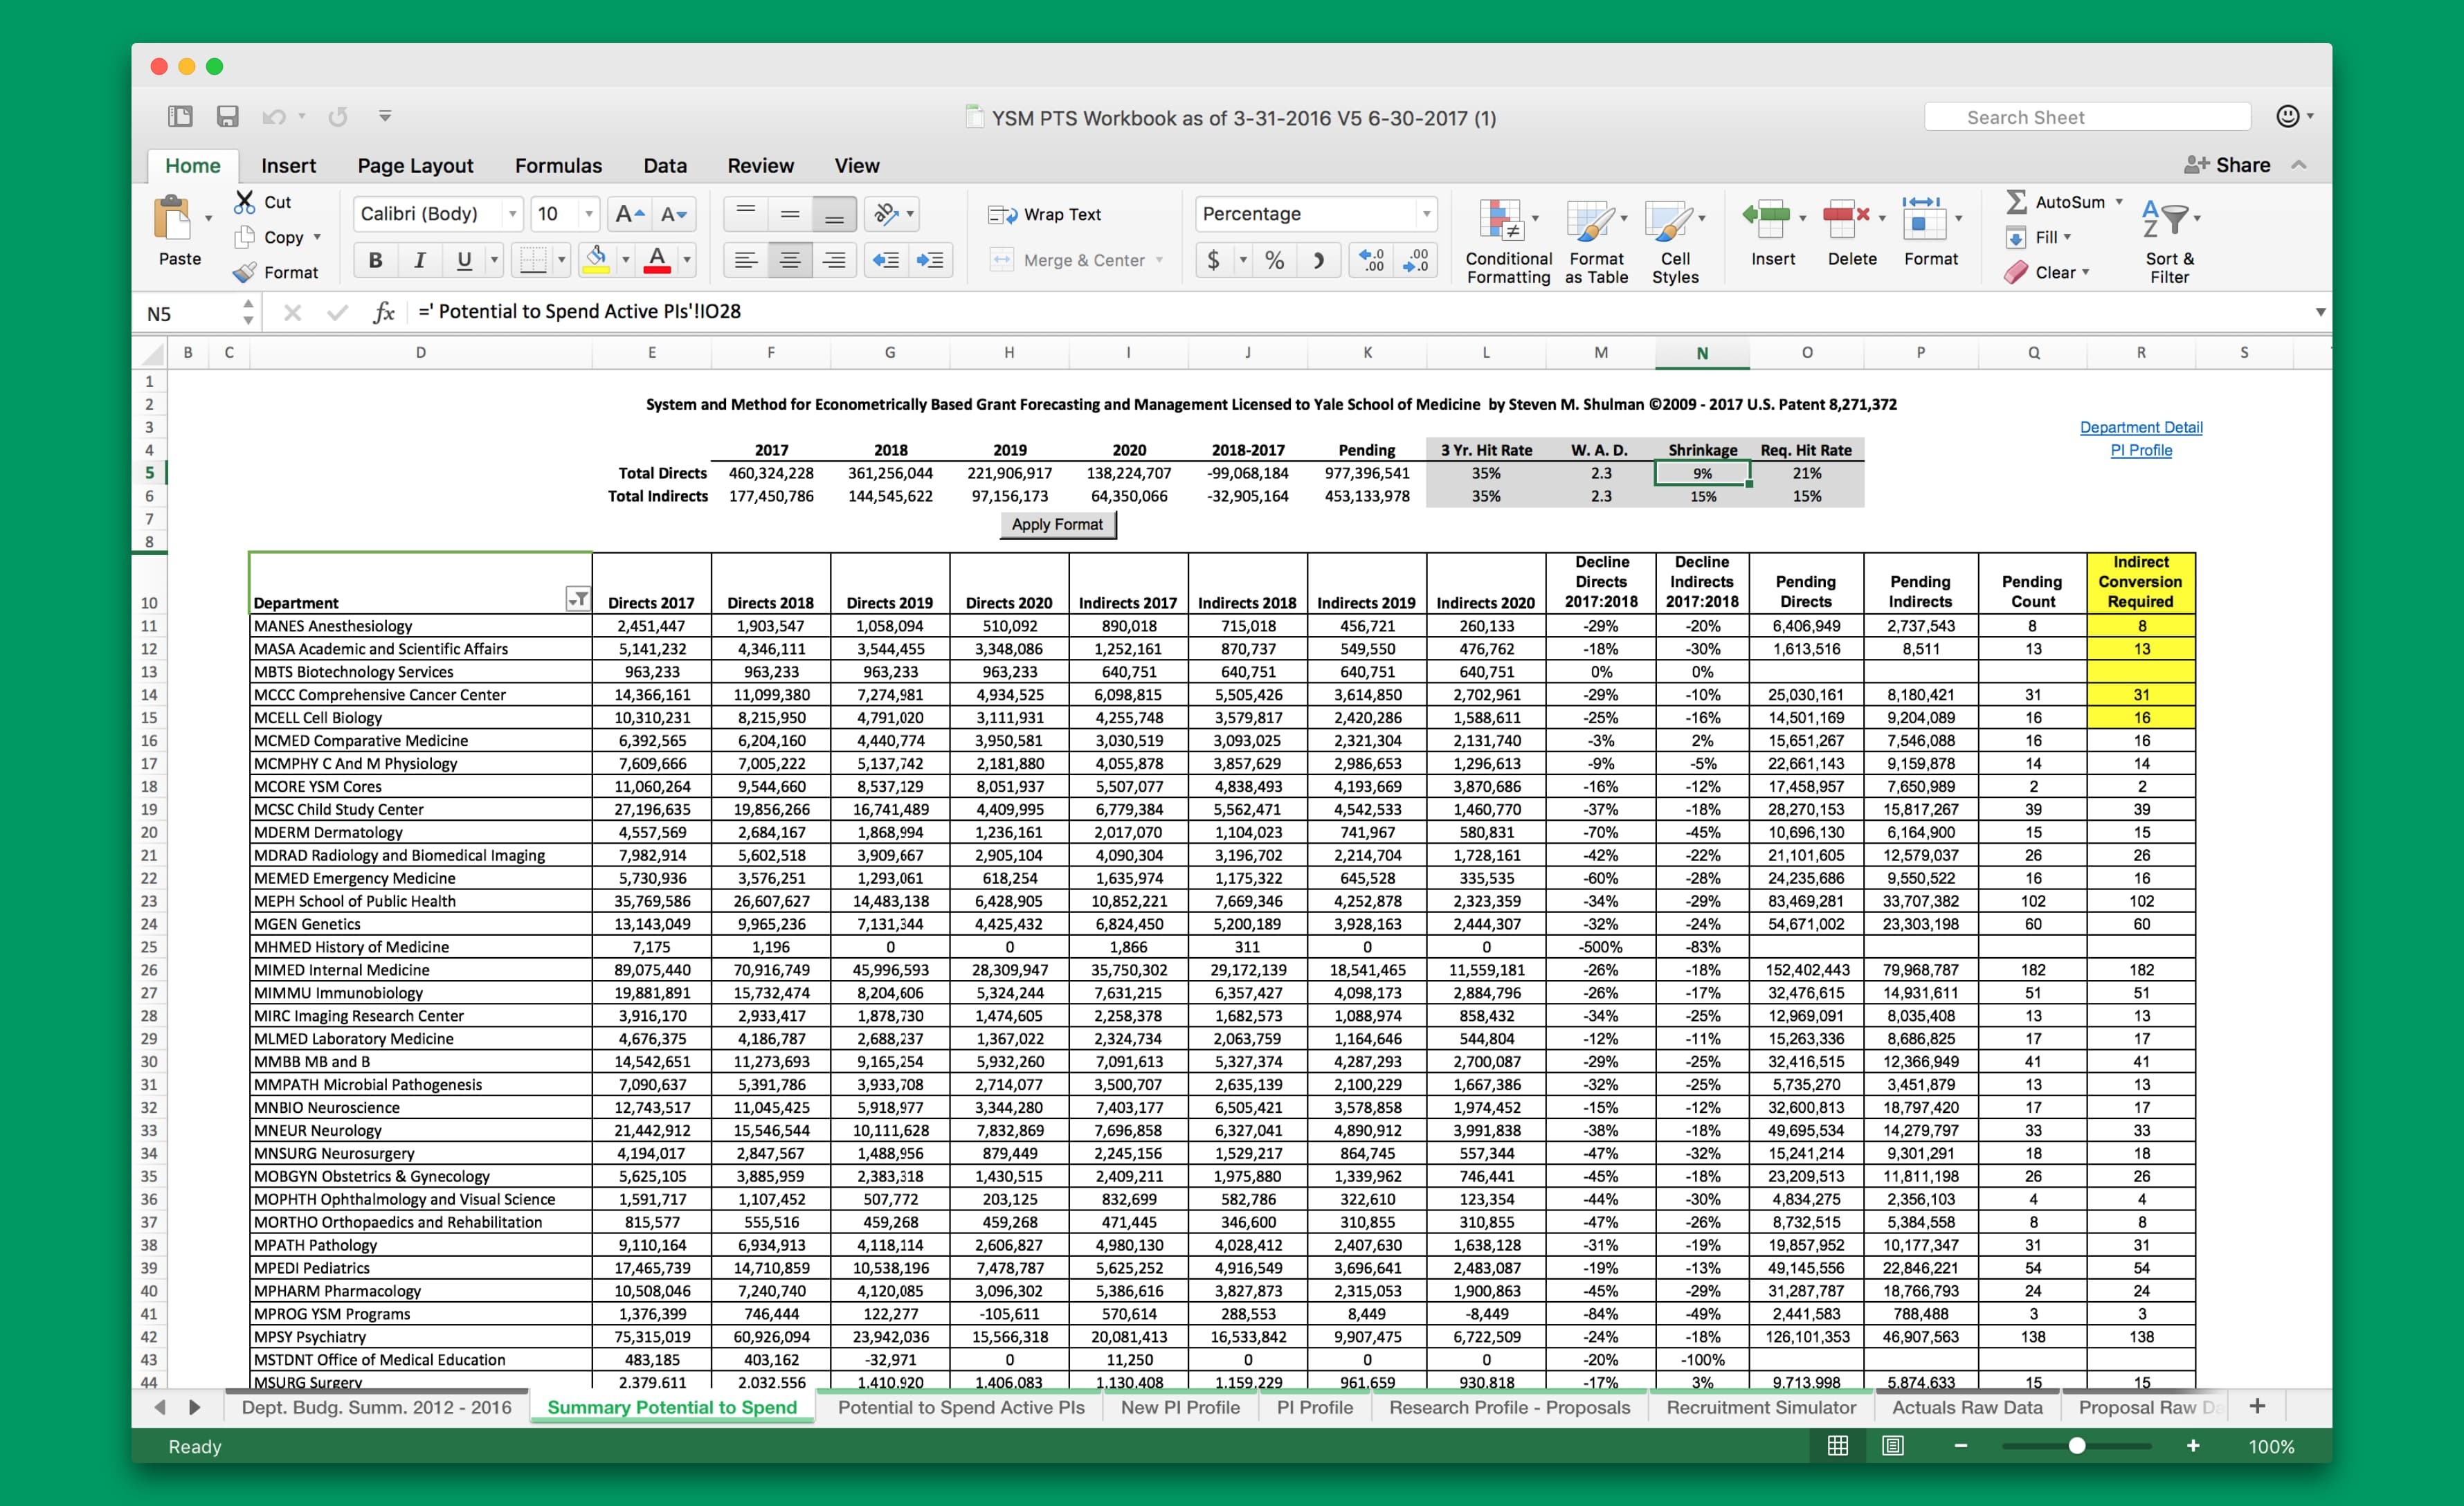Open the Department Detail link
2464x1506 pixels.
click(2141, 428)
